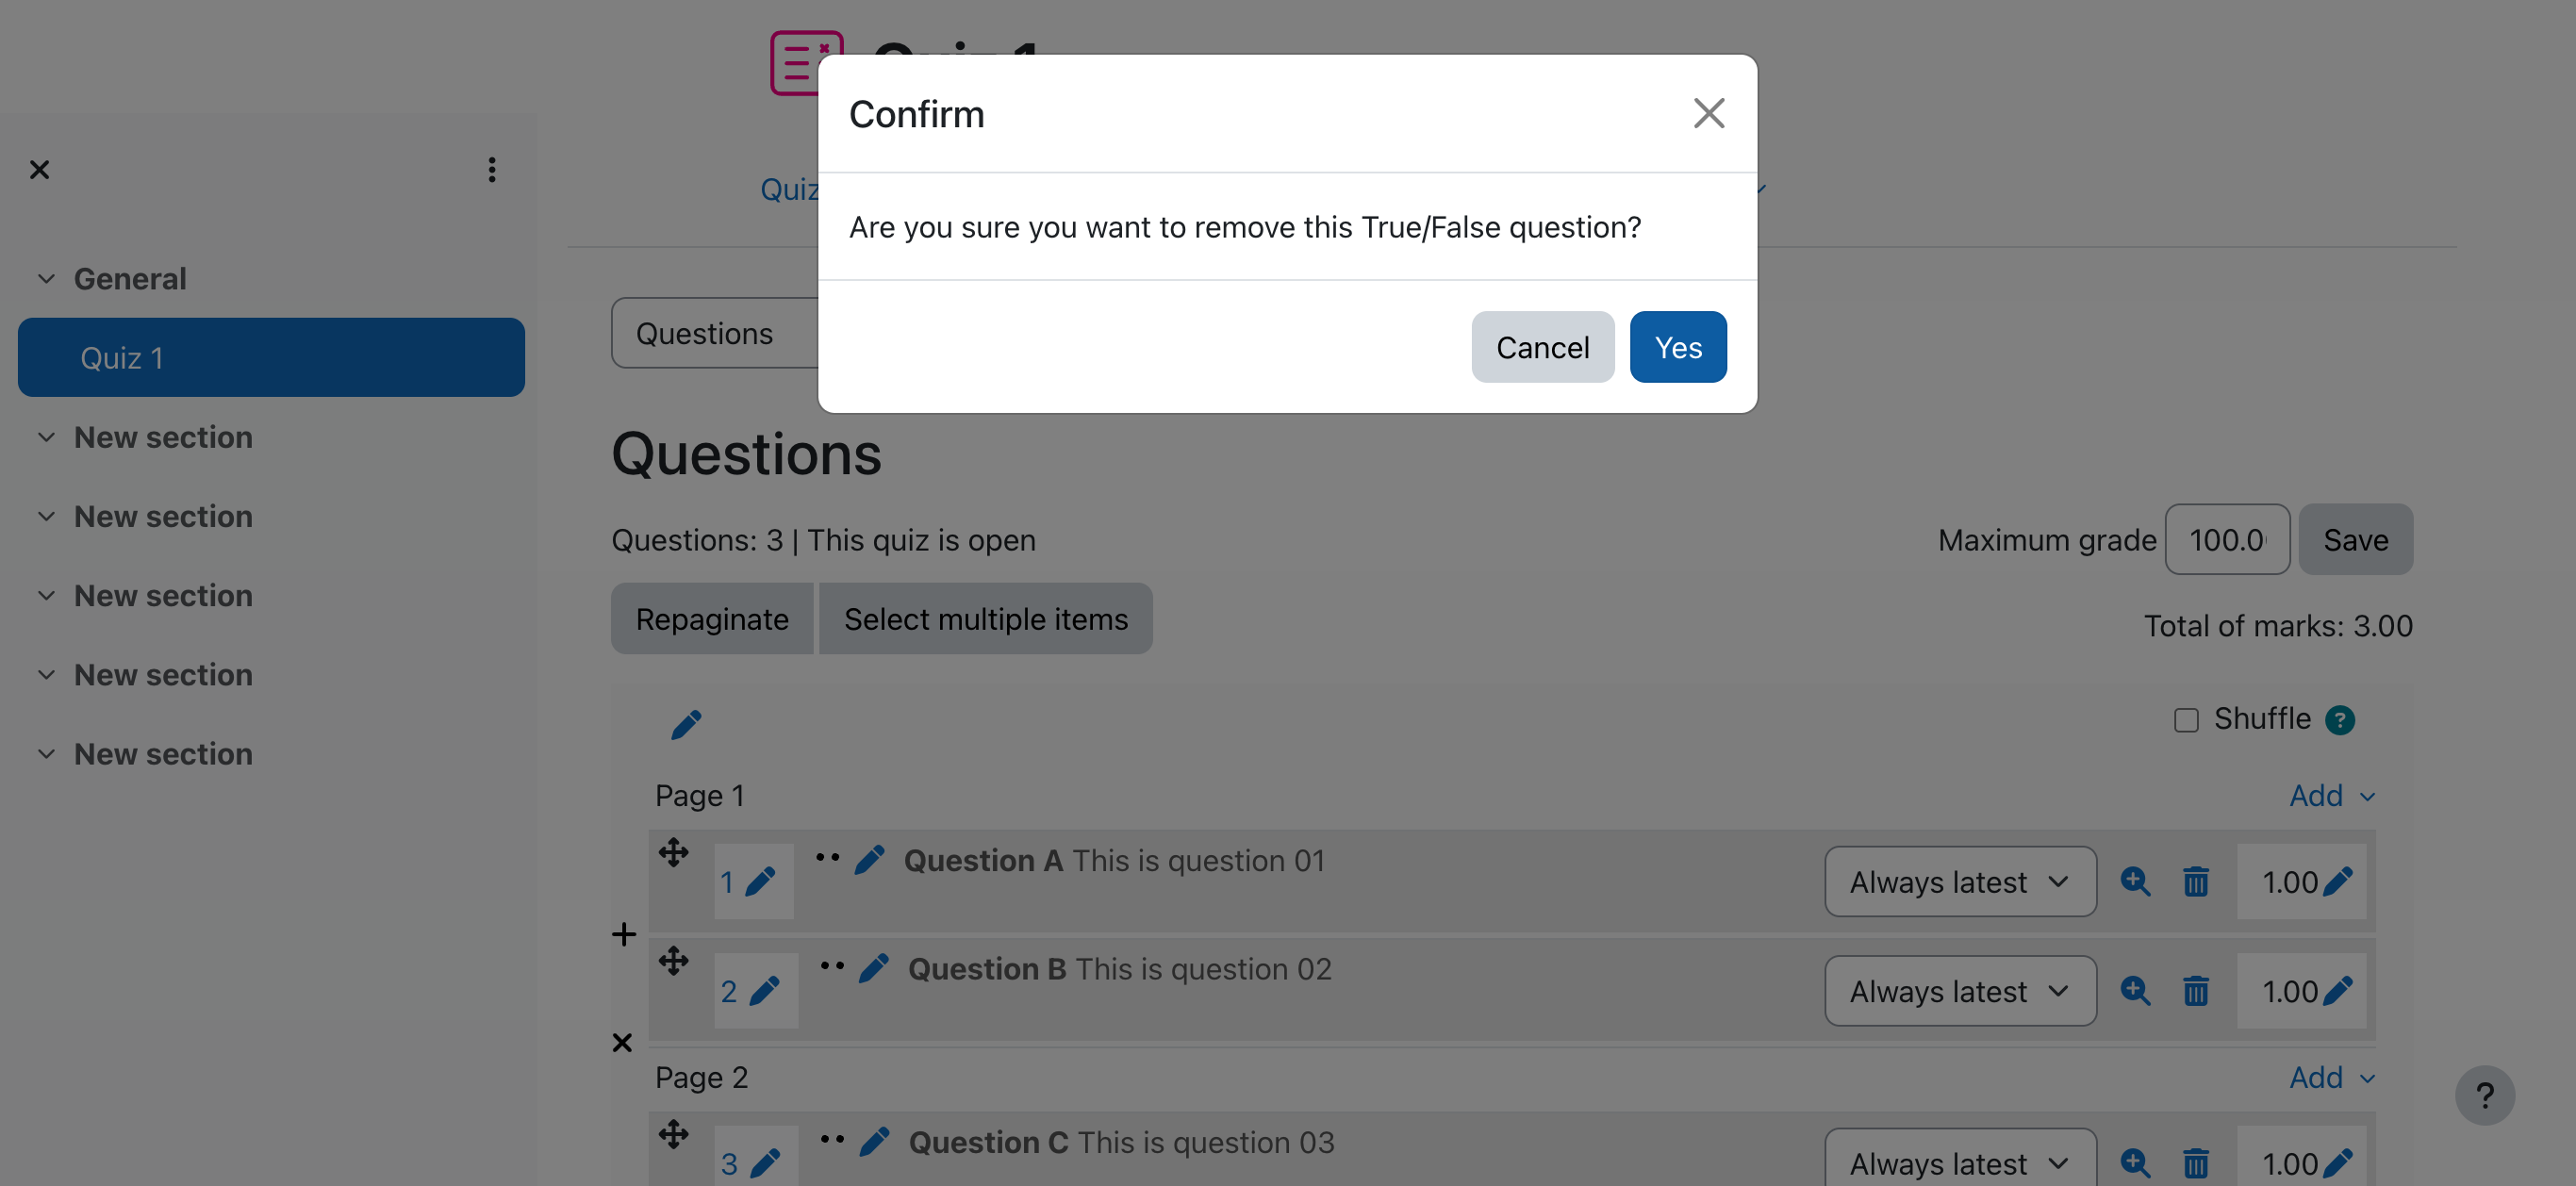Image resolution: width=2576 pixels, height=1186 pixels.
Task: Remove the page break after Question B
Action: point(622,1043)
